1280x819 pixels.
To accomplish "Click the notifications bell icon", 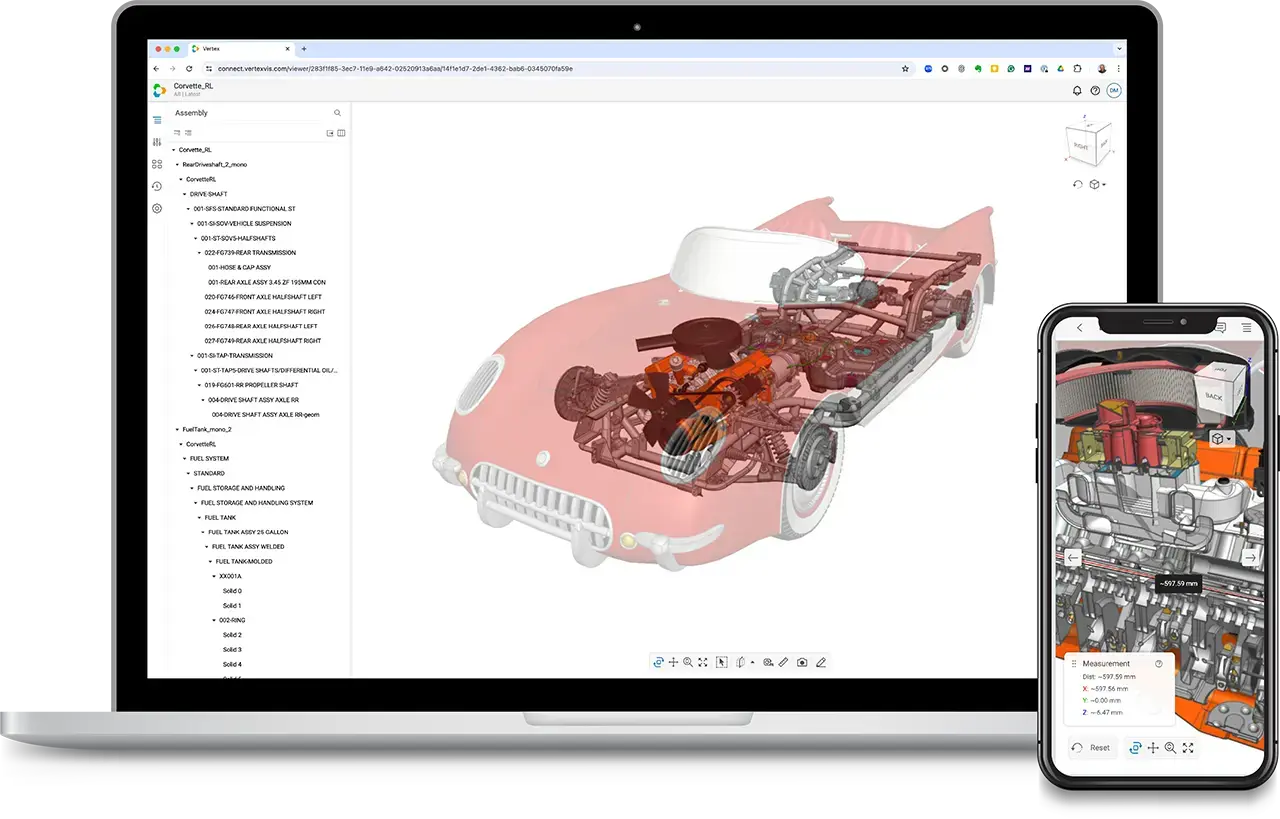I will (x=1077, y=90).
